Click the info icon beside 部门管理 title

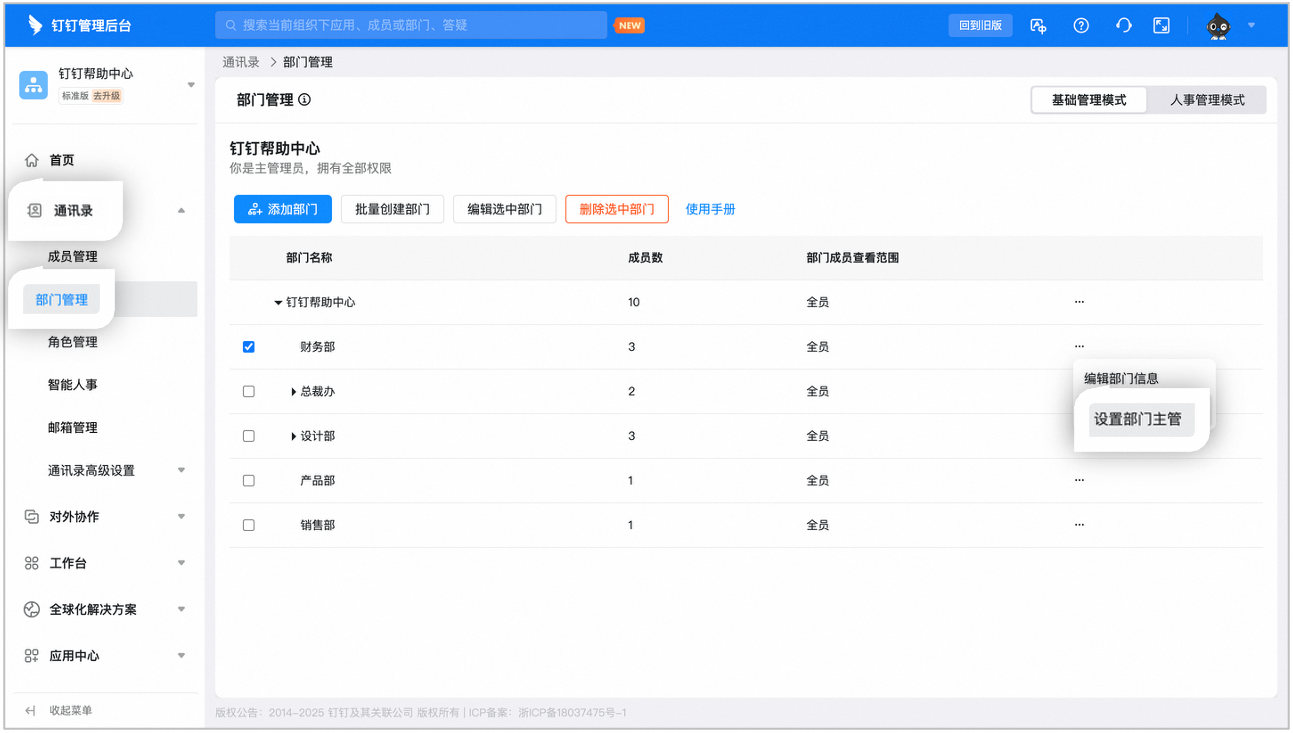pyautogui.click(x=304, y=100)
